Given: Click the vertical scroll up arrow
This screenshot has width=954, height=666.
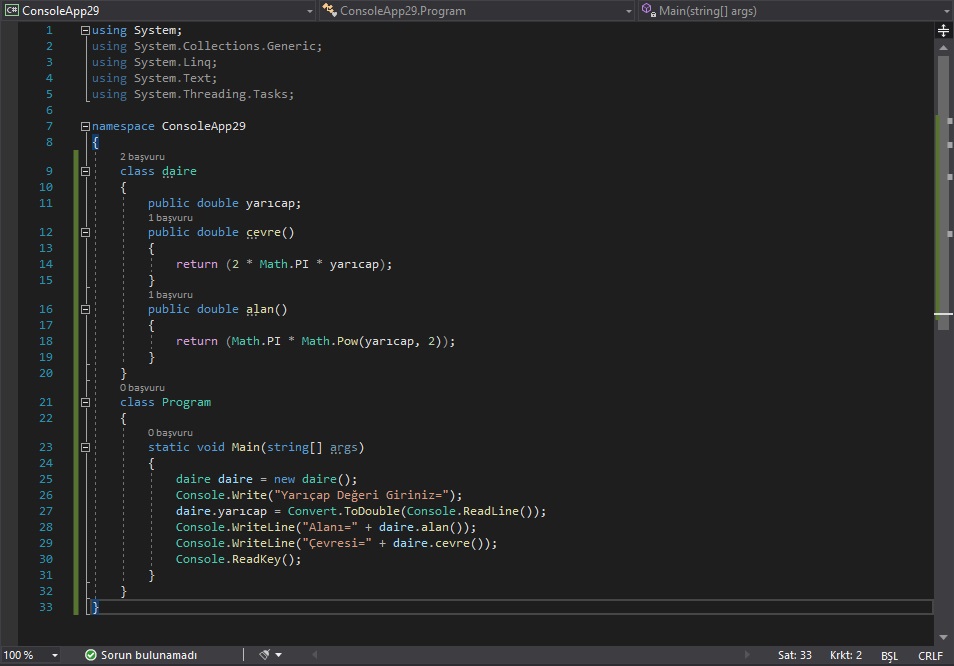Looking at the screenshot, I should coord(943,47).
